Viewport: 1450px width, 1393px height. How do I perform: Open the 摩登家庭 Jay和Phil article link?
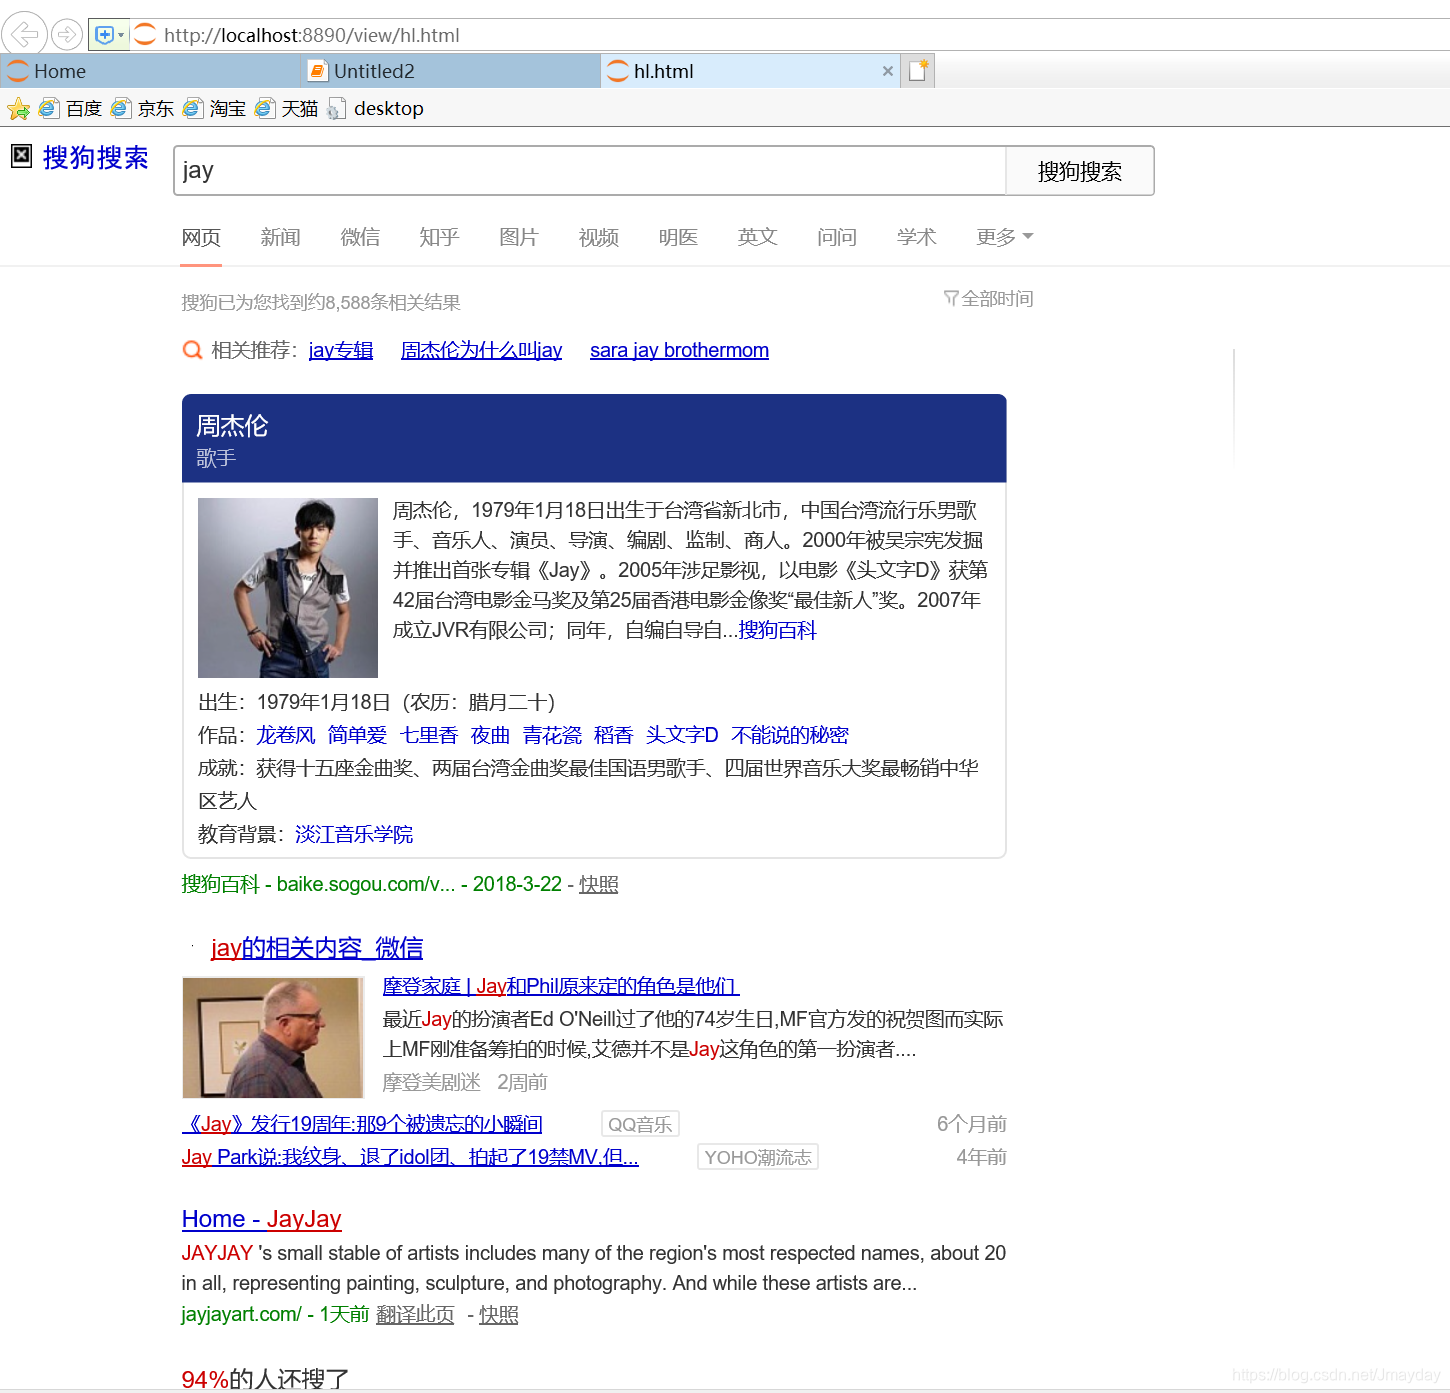pyautogui.click(x=561, y=986)
